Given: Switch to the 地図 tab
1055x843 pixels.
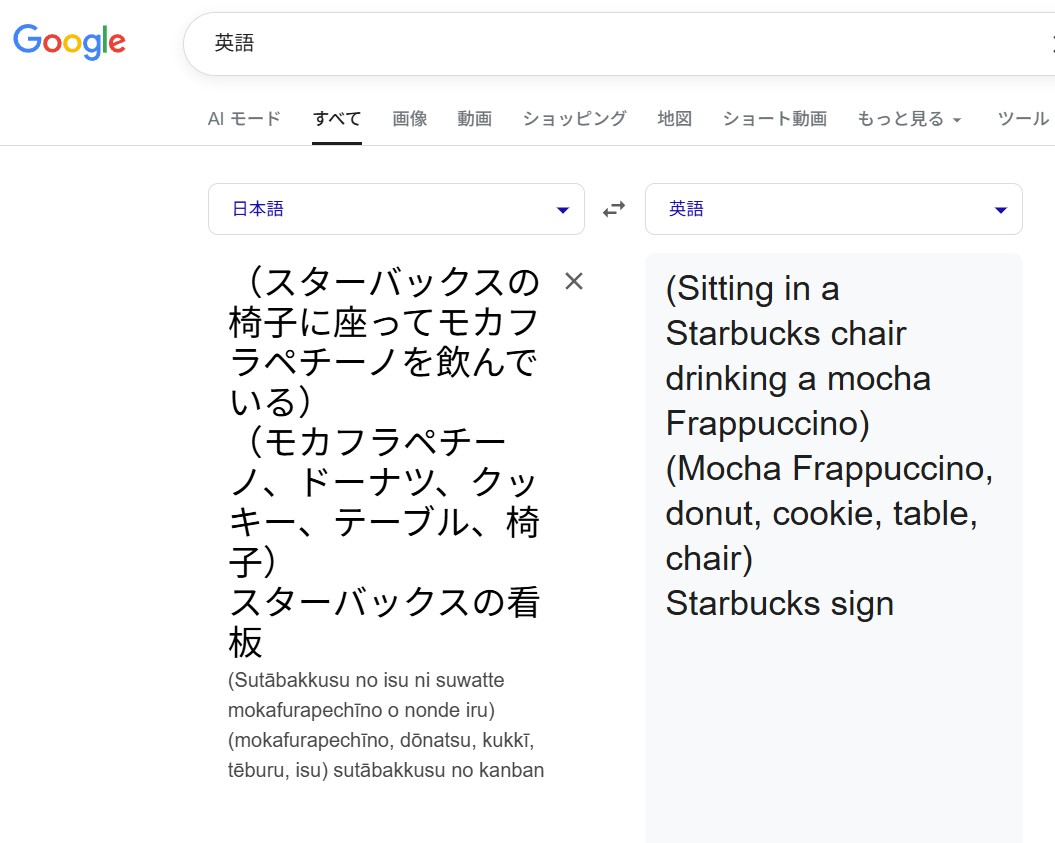Looking at the screenshot, I should click(674, 119).
